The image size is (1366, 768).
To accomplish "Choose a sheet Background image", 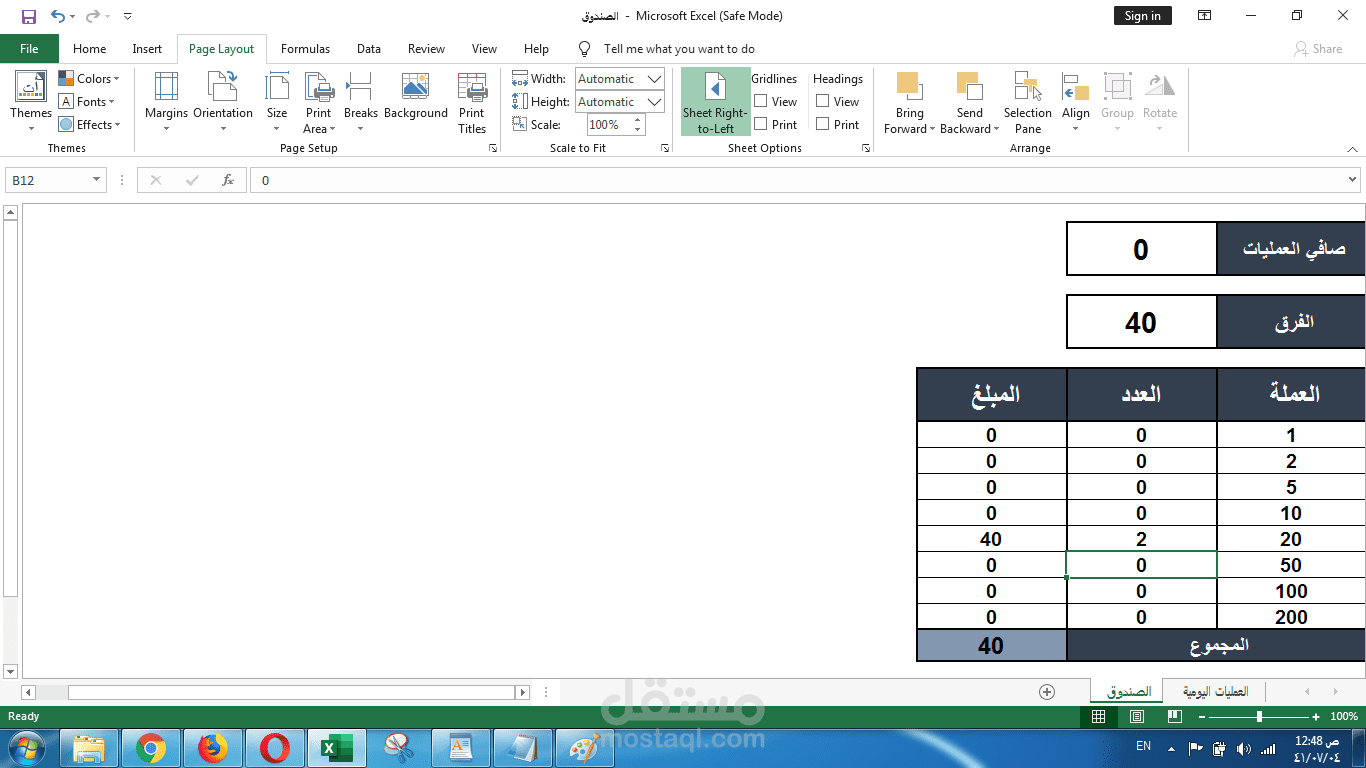I will (416, 96).
